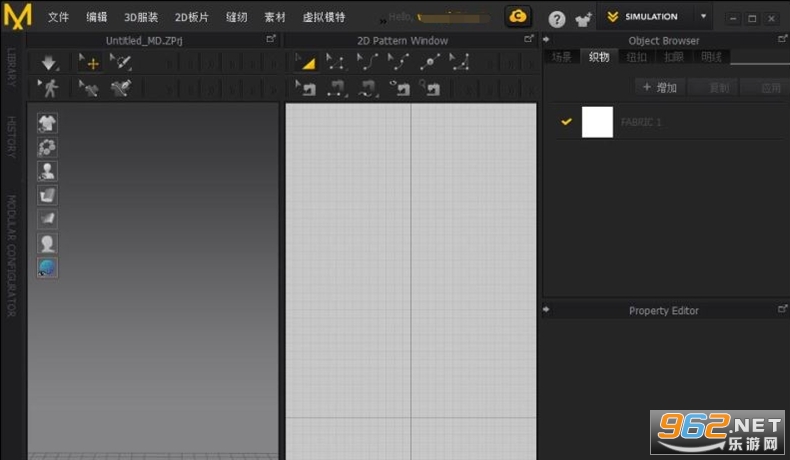
Task: Click the 复制 button in Object Browser
Action: [x=715, y=88]
